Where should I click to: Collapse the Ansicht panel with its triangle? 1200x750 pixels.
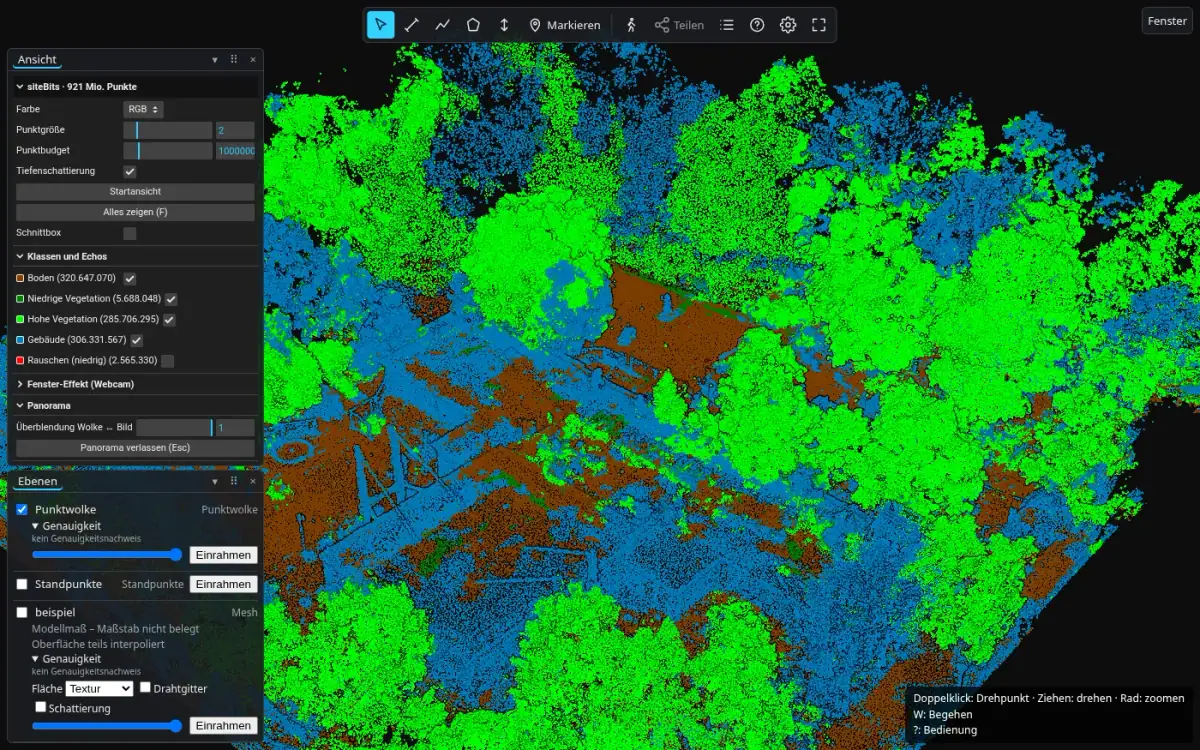[x=215, y=60]
